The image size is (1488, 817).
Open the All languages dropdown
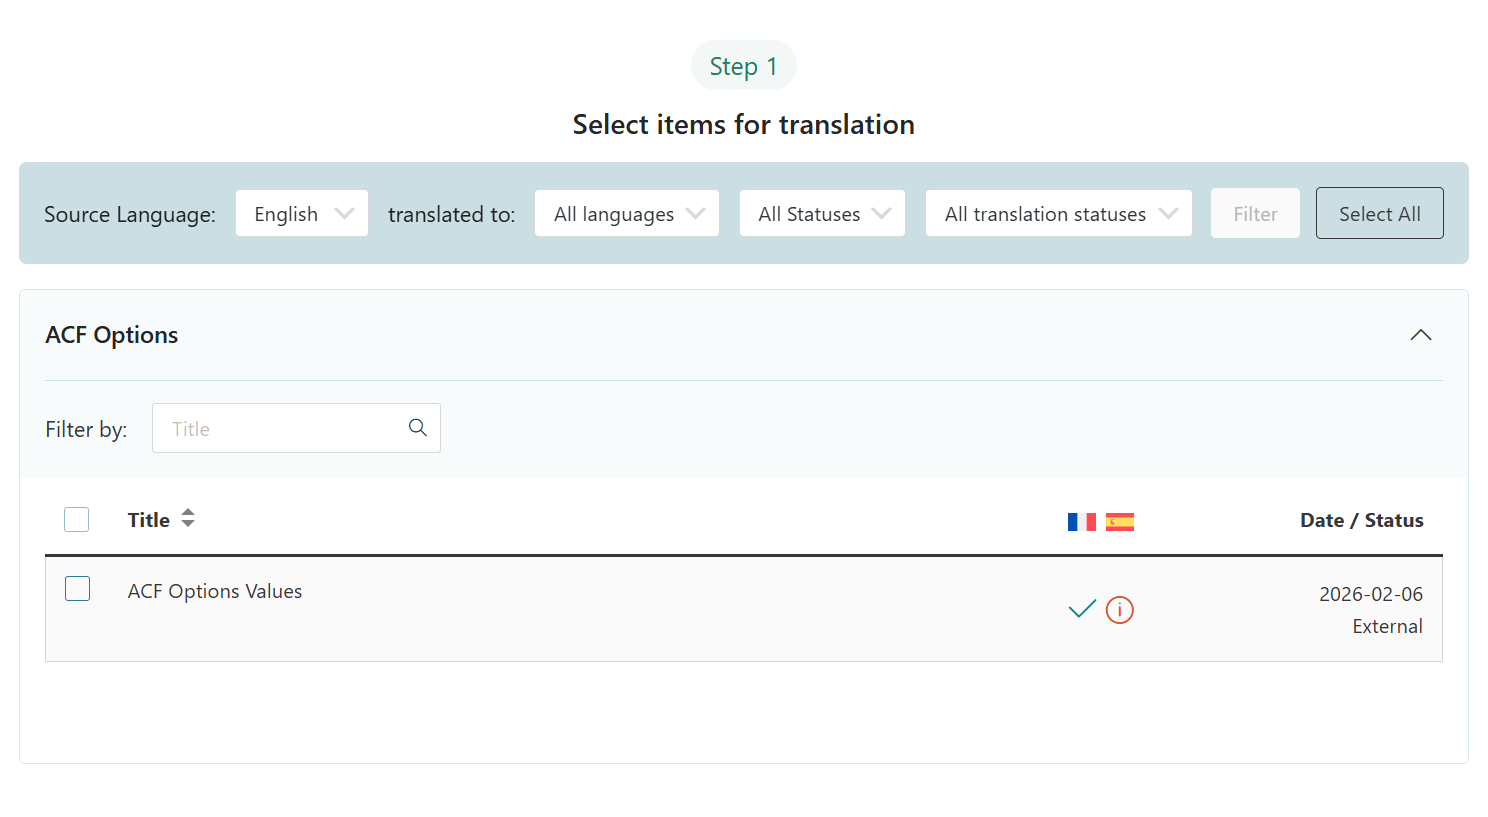pyautogui.click(x=627, y=214)
